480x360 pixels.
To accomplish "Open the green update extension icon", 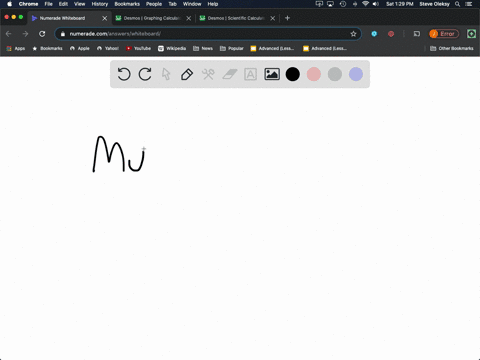I will pyautogui.click(x=471, y=34).
